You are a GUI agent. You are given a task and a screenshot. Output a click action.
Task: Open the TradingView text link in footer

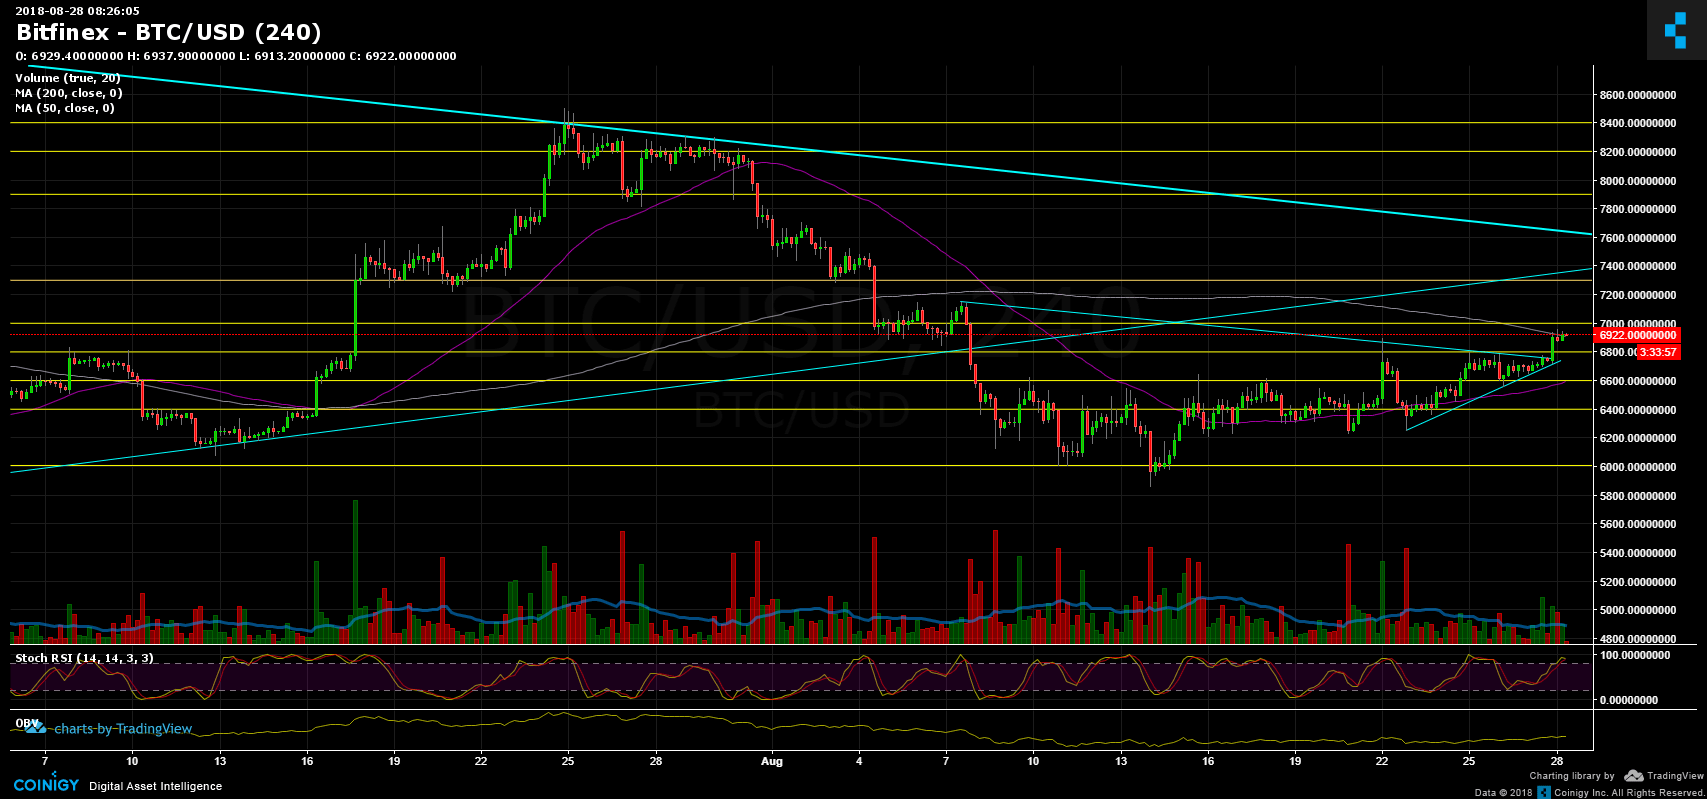tap(1675, 776)
